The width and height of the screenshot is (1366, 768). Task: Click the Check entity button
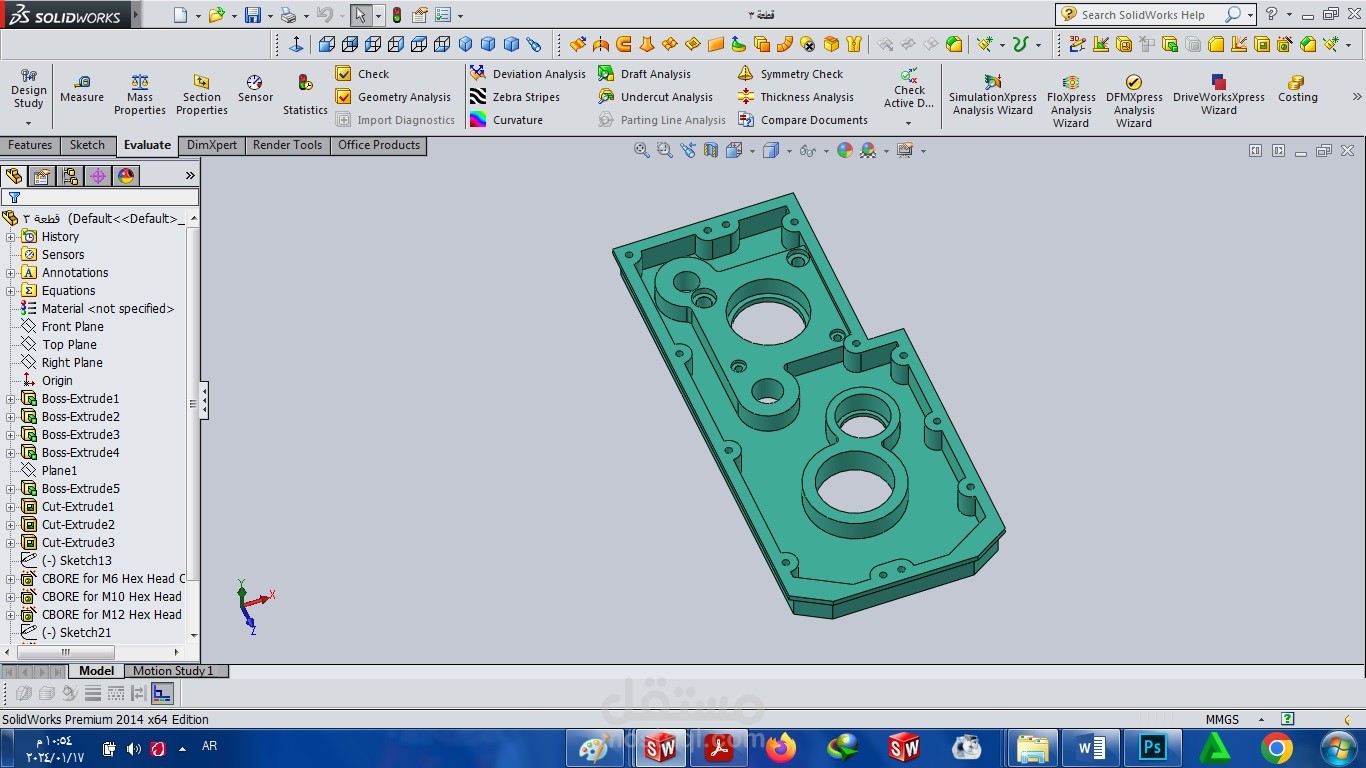(x=362, y=74)
